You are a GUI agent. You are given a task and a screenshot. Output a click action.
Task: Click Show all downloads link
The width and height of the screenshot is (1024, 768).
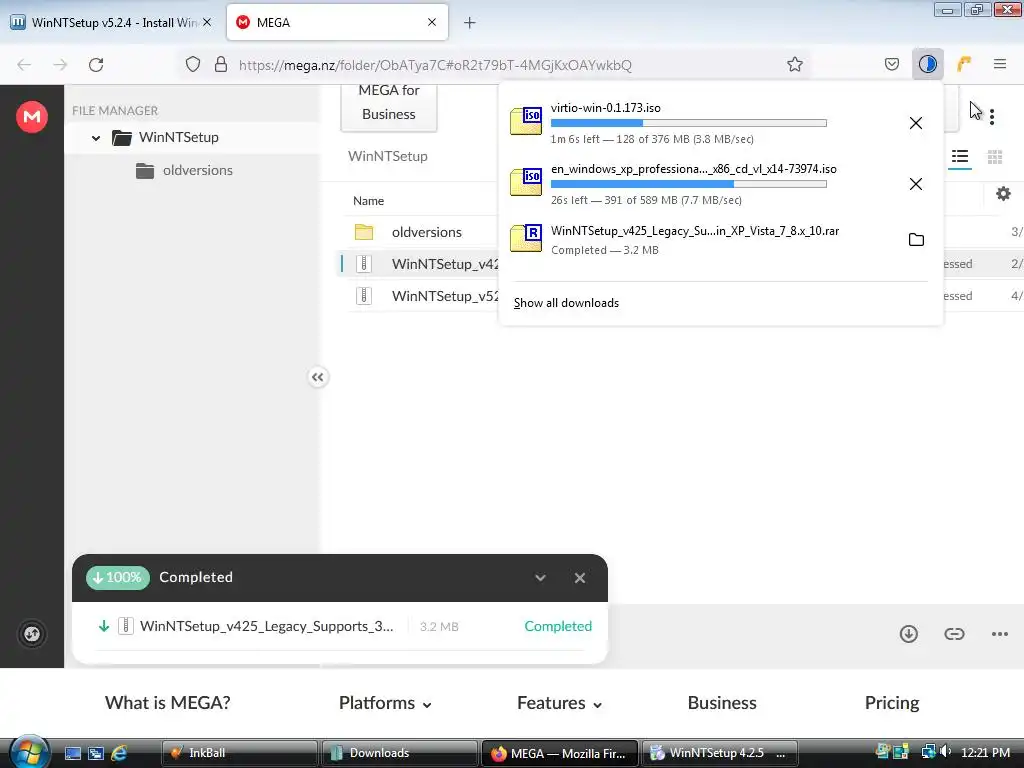566,303
